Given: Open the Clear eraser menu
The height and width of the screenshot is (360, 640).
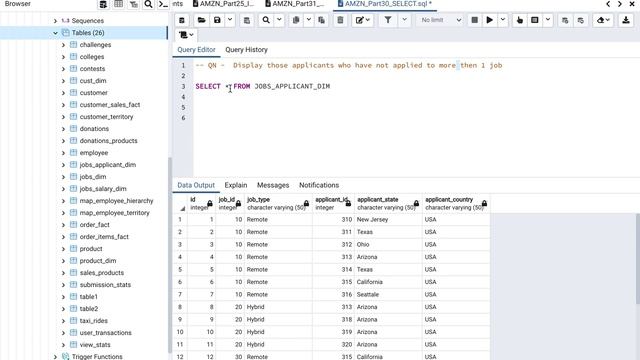Looking at the screenshot, I should (603, 20).
